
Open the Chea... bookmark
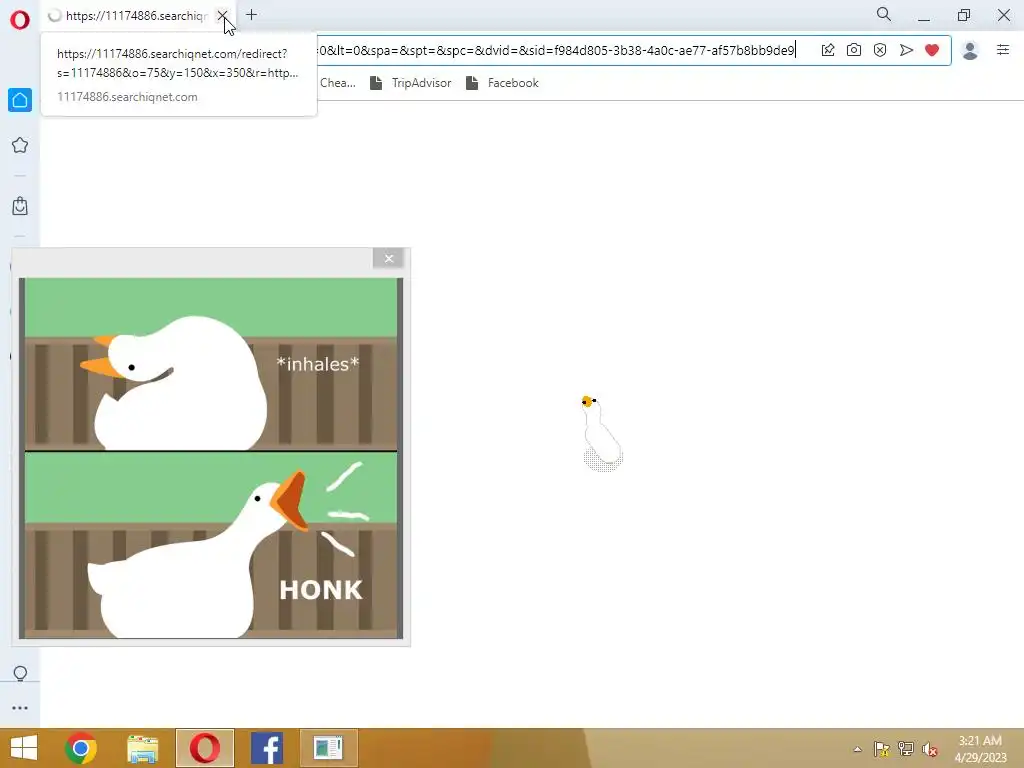(338, 83)
